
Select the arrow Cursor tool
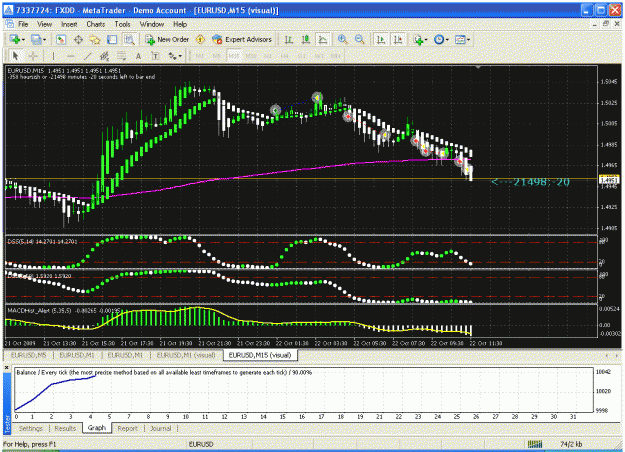pyautogui.click(x=16, y=56)
